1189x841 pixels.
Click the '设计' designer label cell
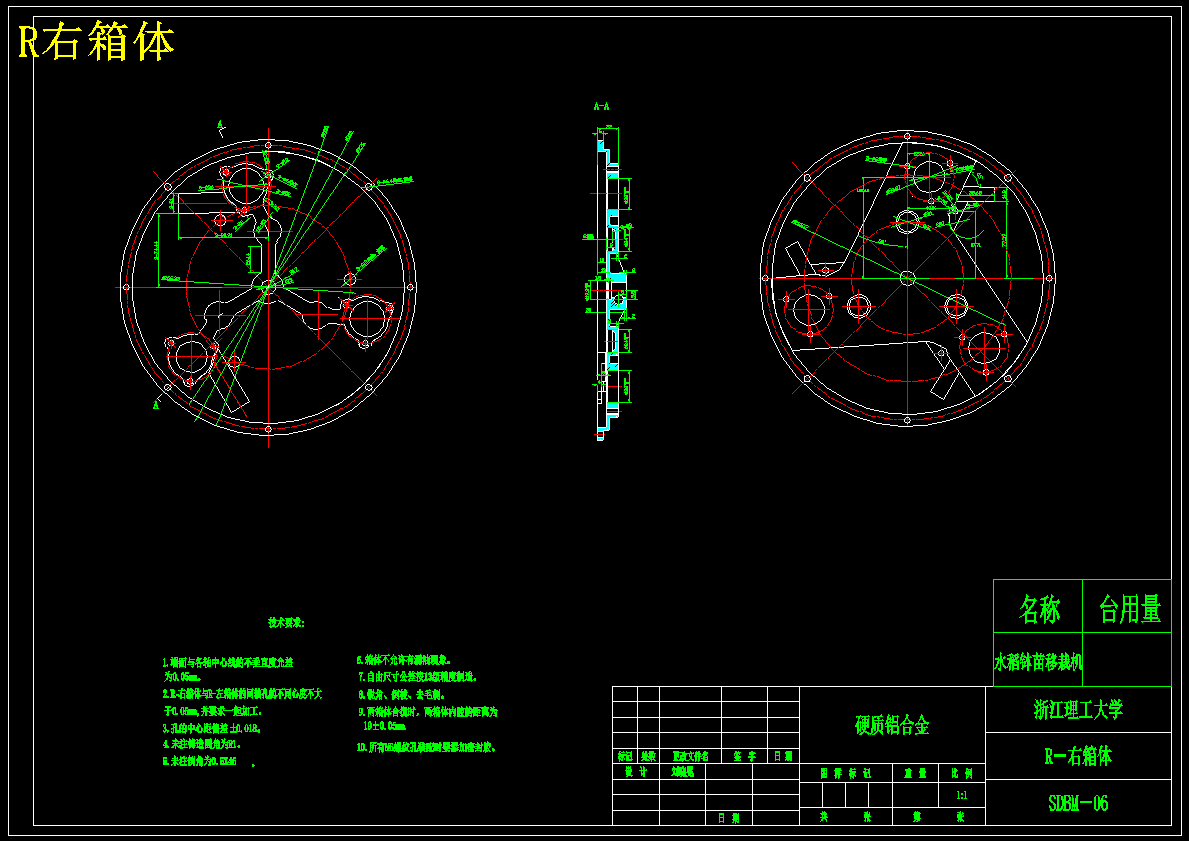coord(635,771)
